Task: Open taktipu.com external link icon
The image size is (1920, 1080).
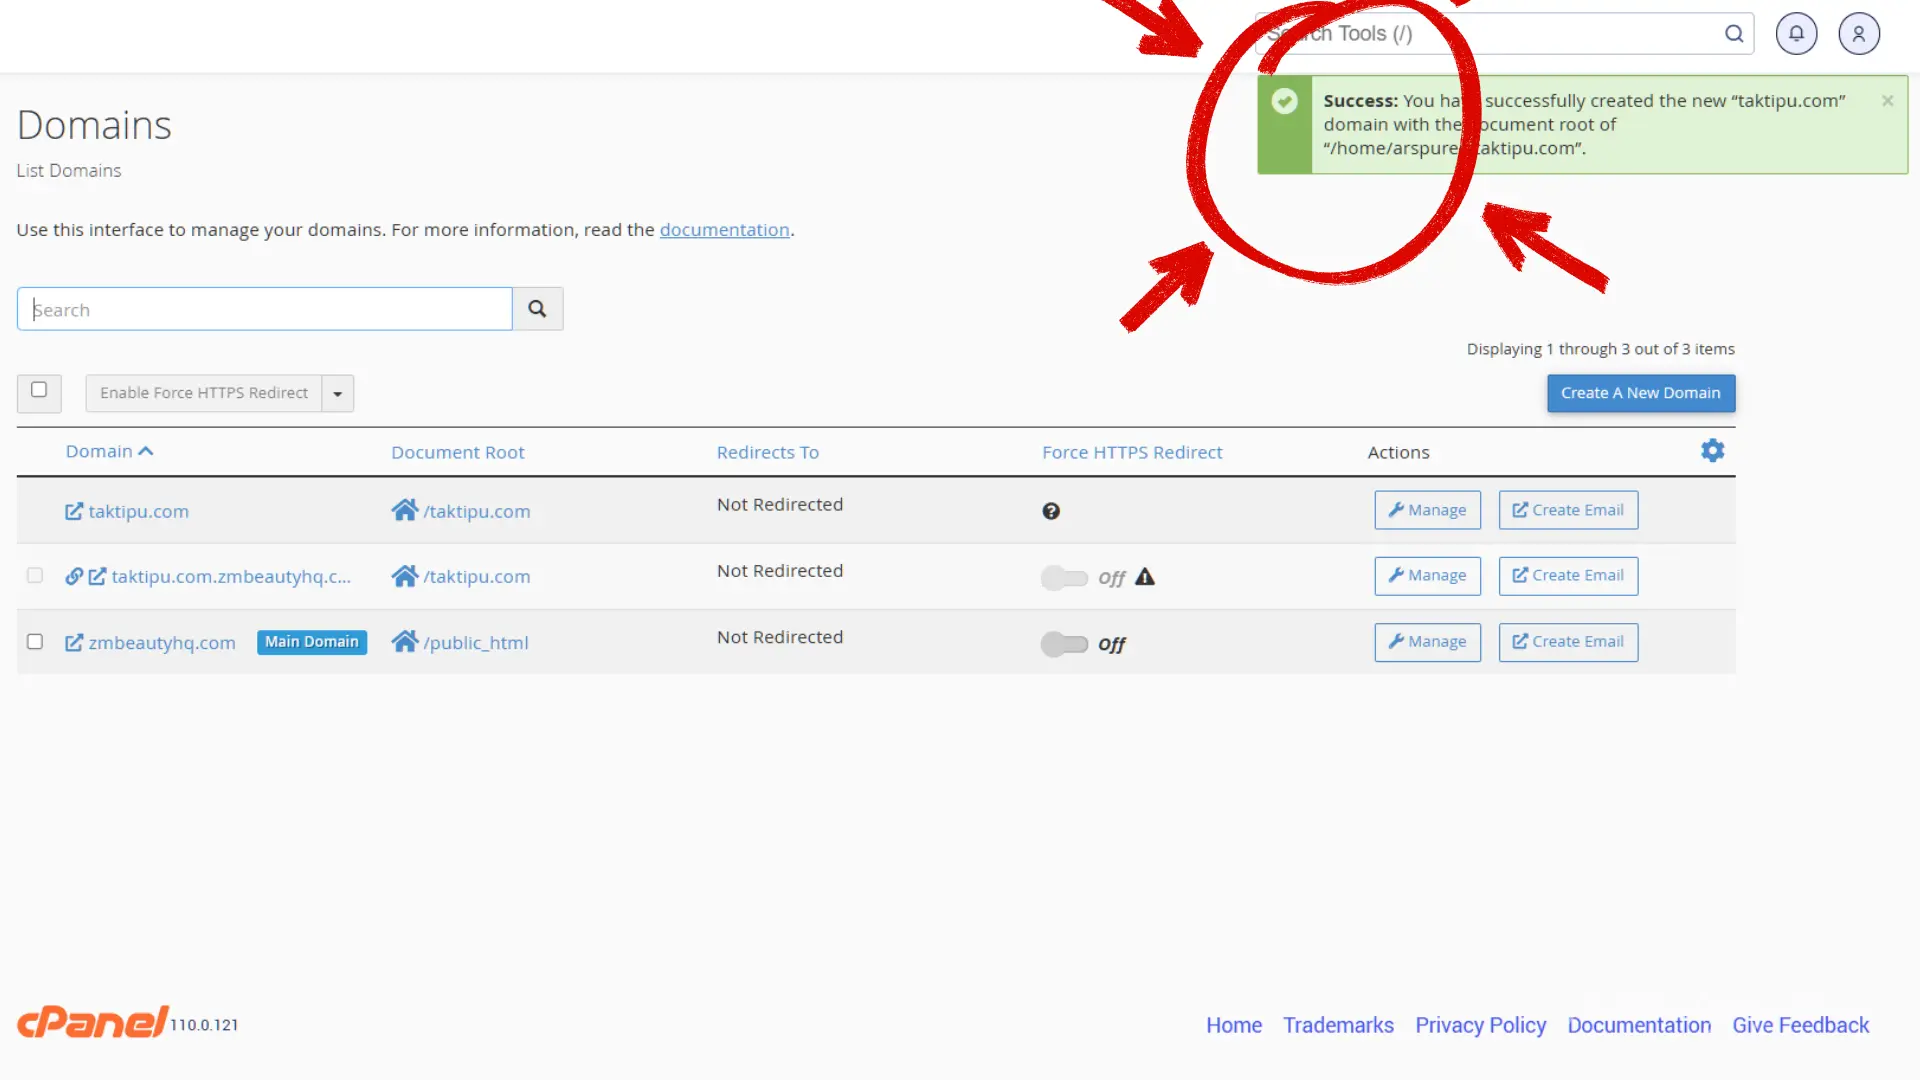Action: click(74, 511)
